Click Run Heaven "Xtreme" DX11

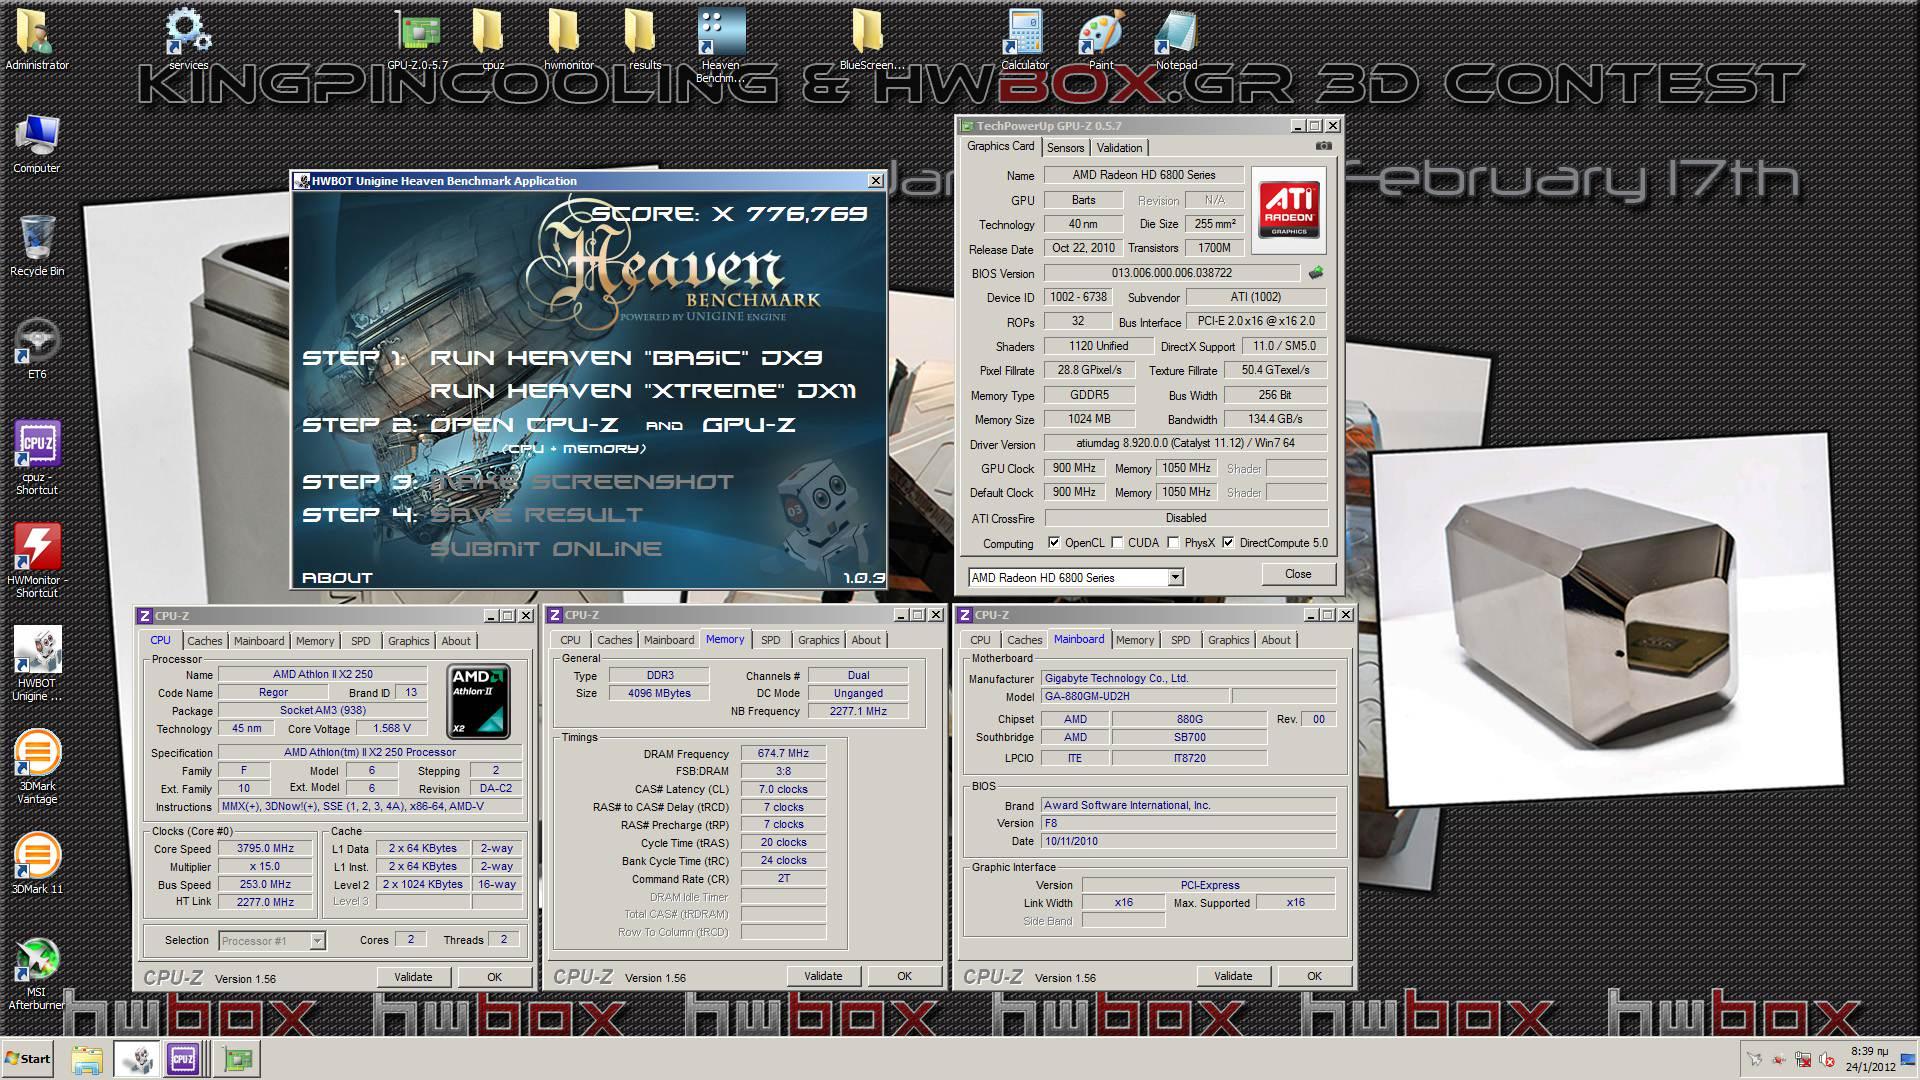tap(643, 391)
